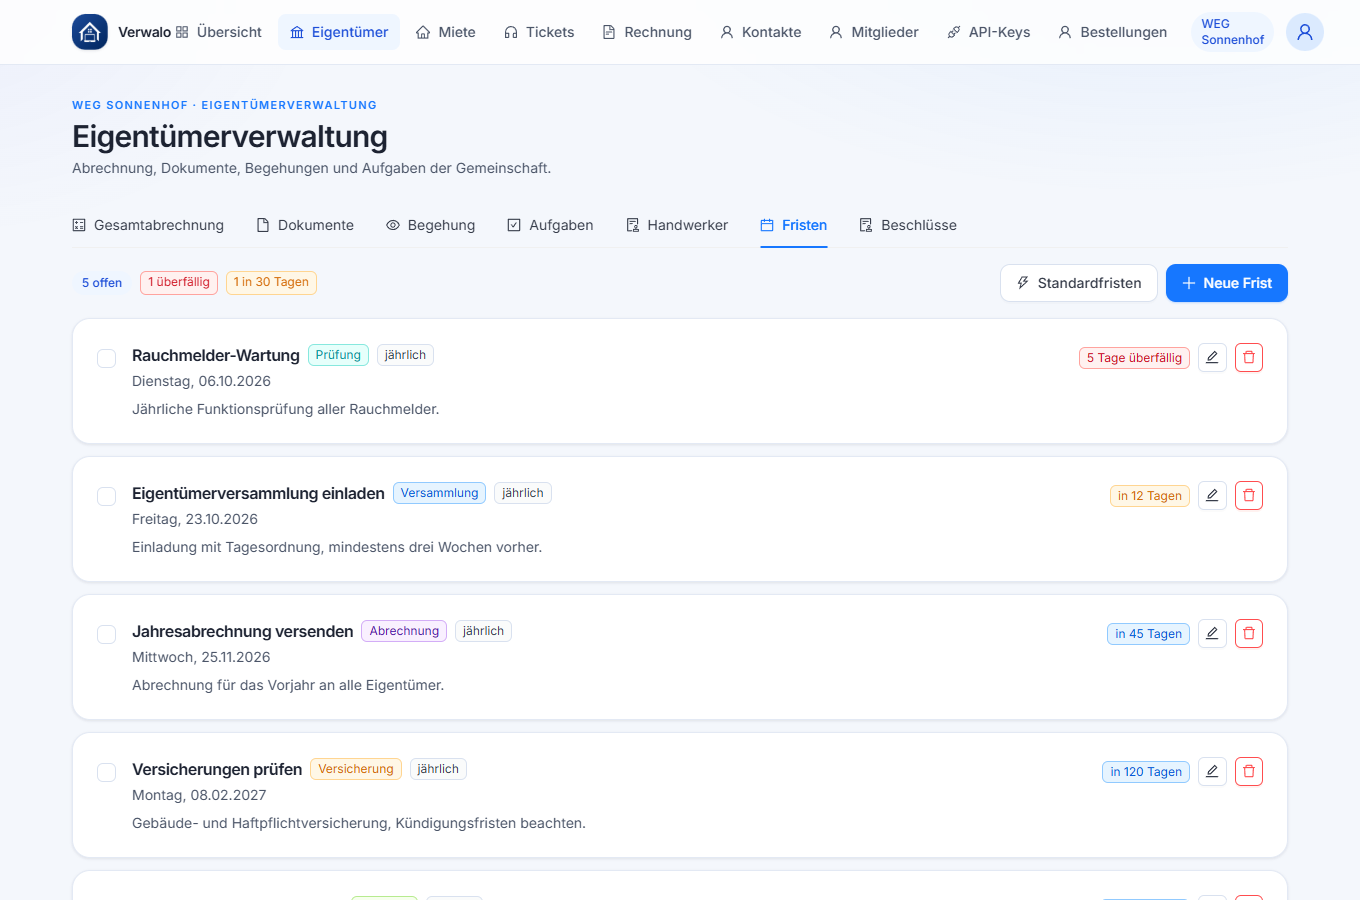Viewport: 1360px width, 900px height.
Task: Go to the Mitglieder page
Action: (874, 32)
